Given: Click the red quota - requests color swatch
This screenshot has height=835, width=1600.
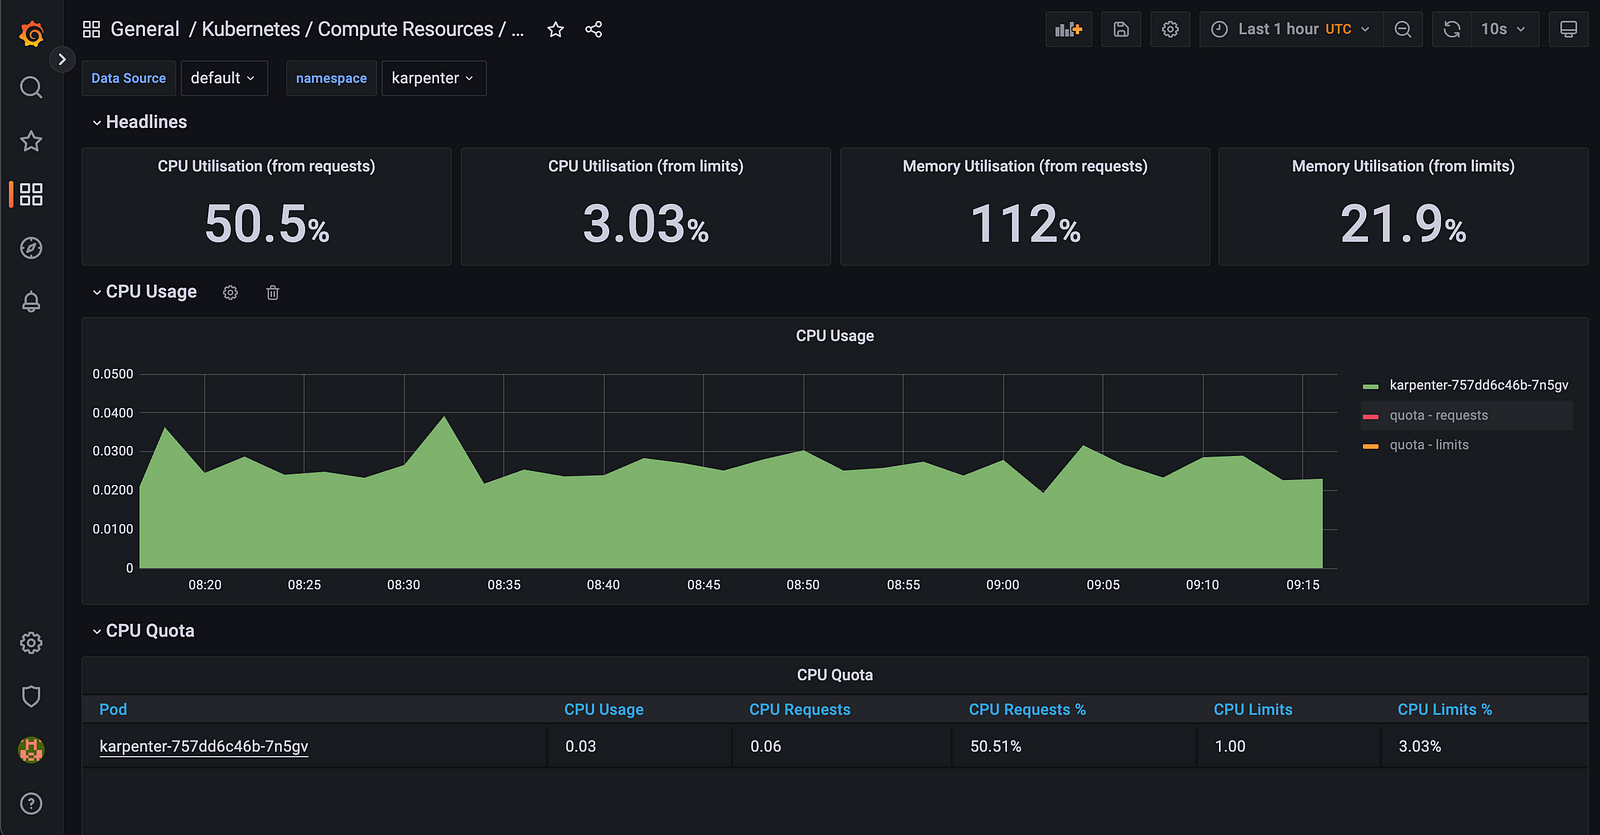Looking at the screenshot, I should [x=1370, y=416].
